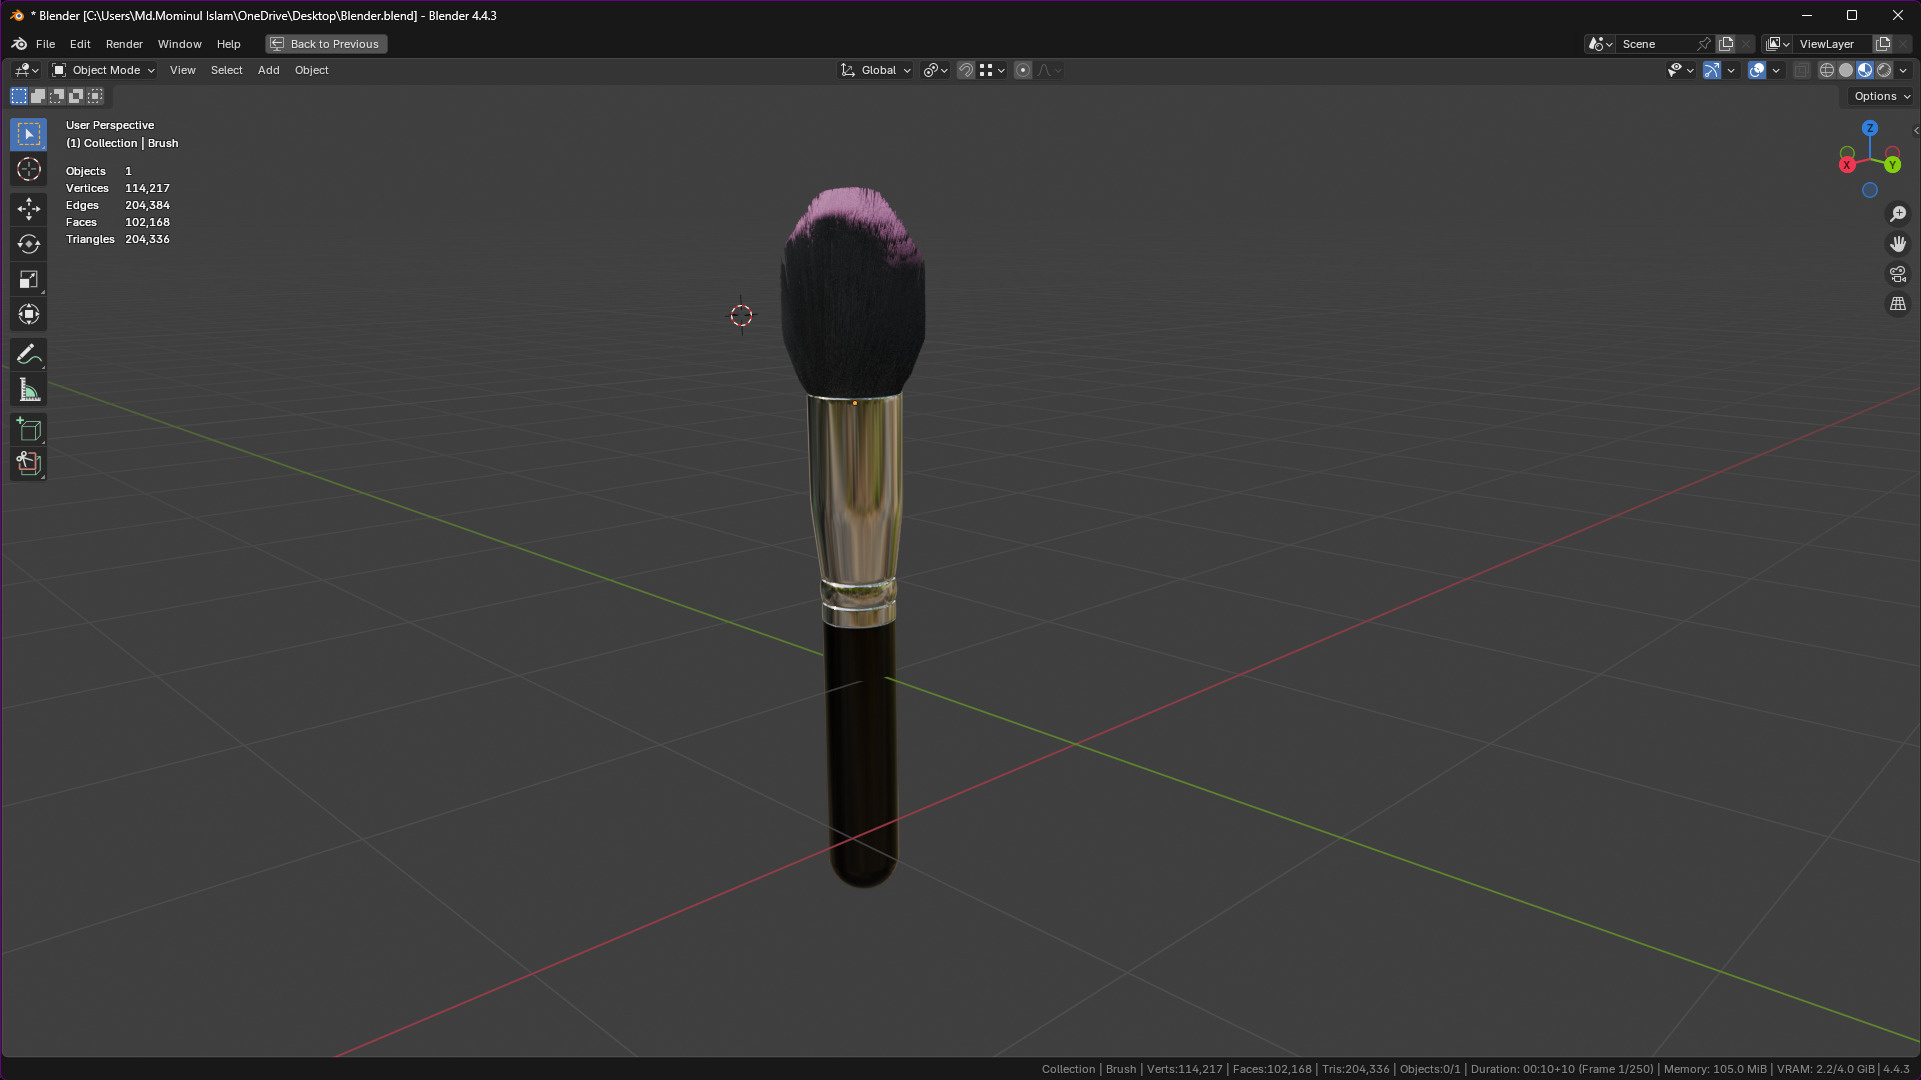Click the red X axis on navigation gizmo
The height and width of the screenshot is (1080, 1921).
click(1847, 165)
